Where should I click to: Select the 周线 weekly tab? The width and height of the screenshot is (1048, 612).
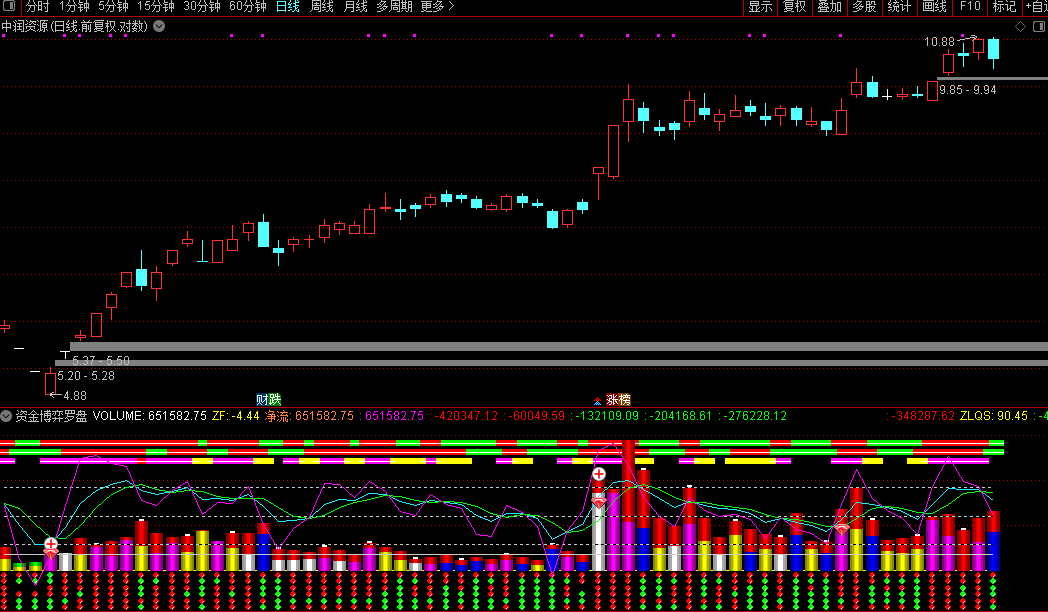pos(322,7)
